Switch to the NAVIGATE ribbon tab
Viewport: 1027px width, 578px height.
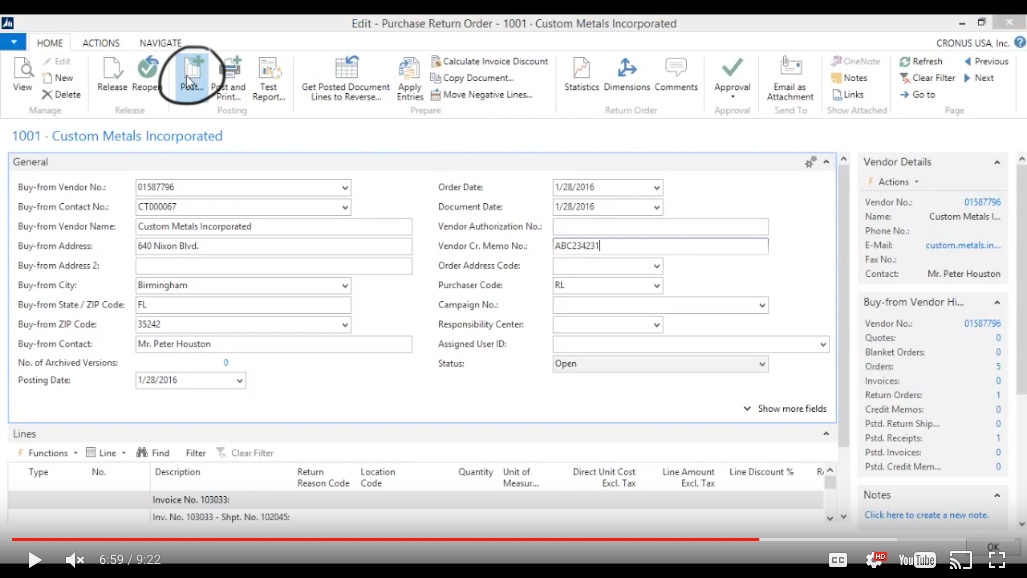point(160,43)
